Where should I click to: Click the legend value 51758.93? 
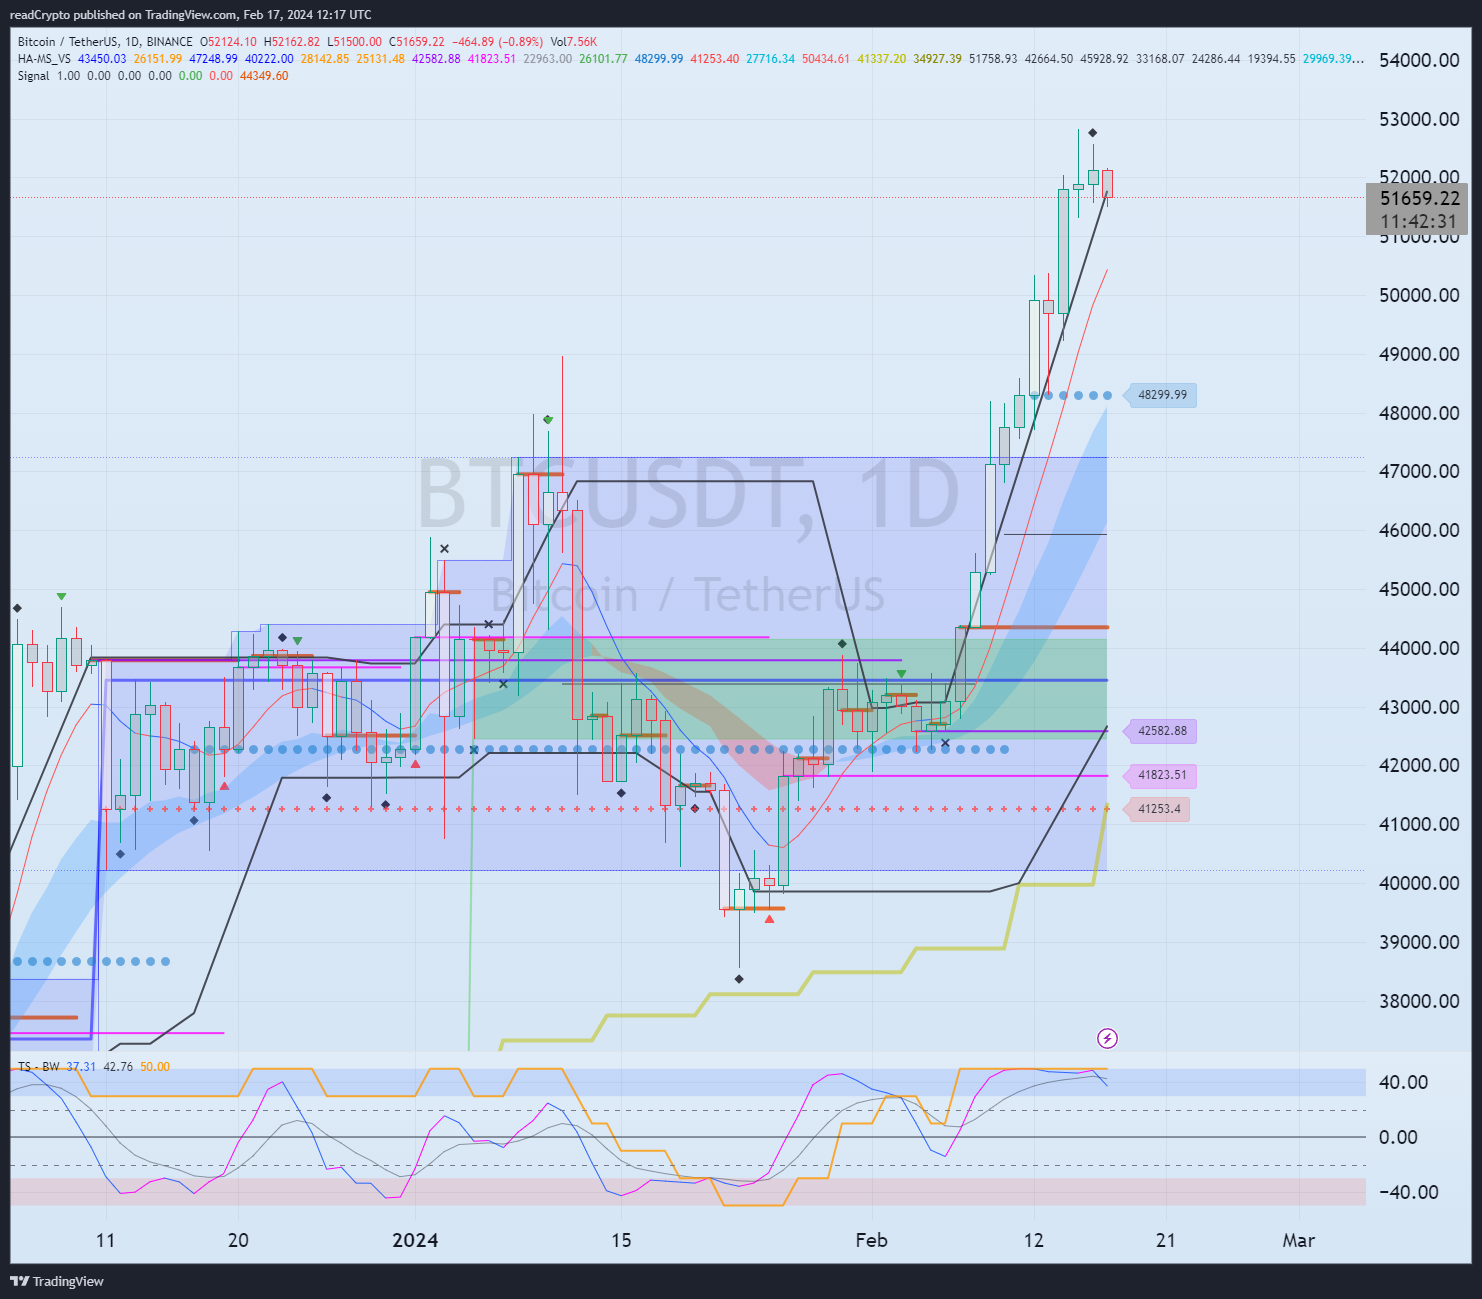(993, 59)
